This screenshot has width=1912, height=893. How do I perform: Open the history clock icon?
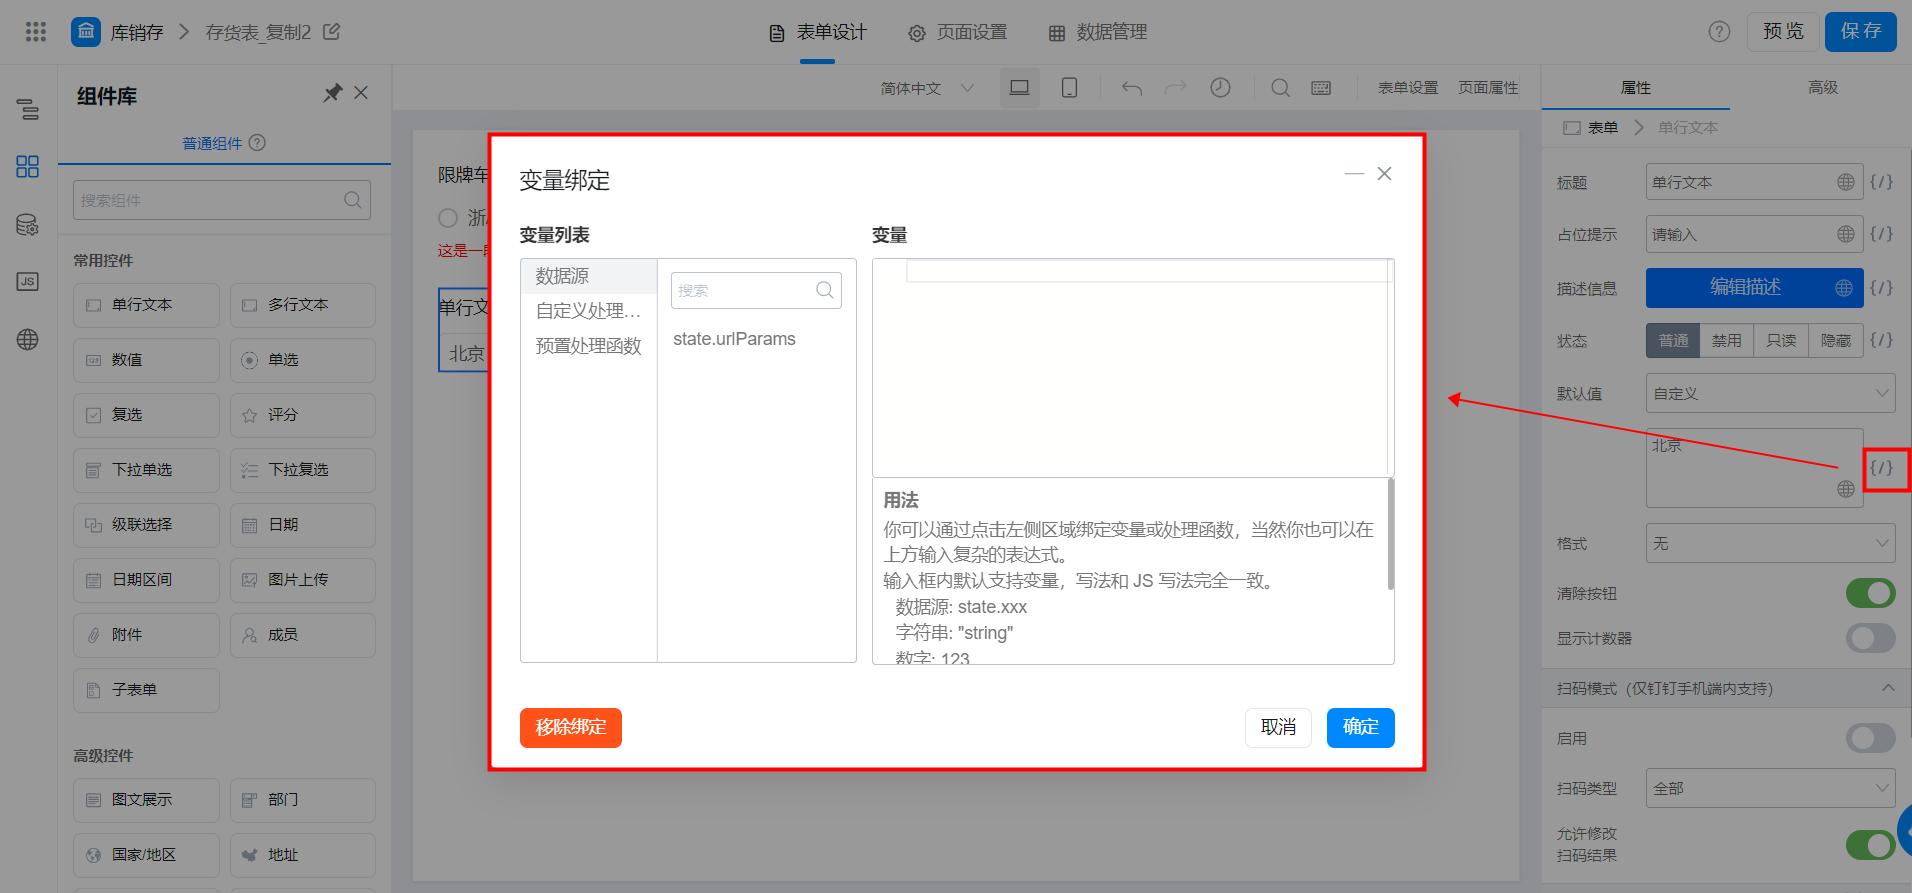tap(1220, 88)
